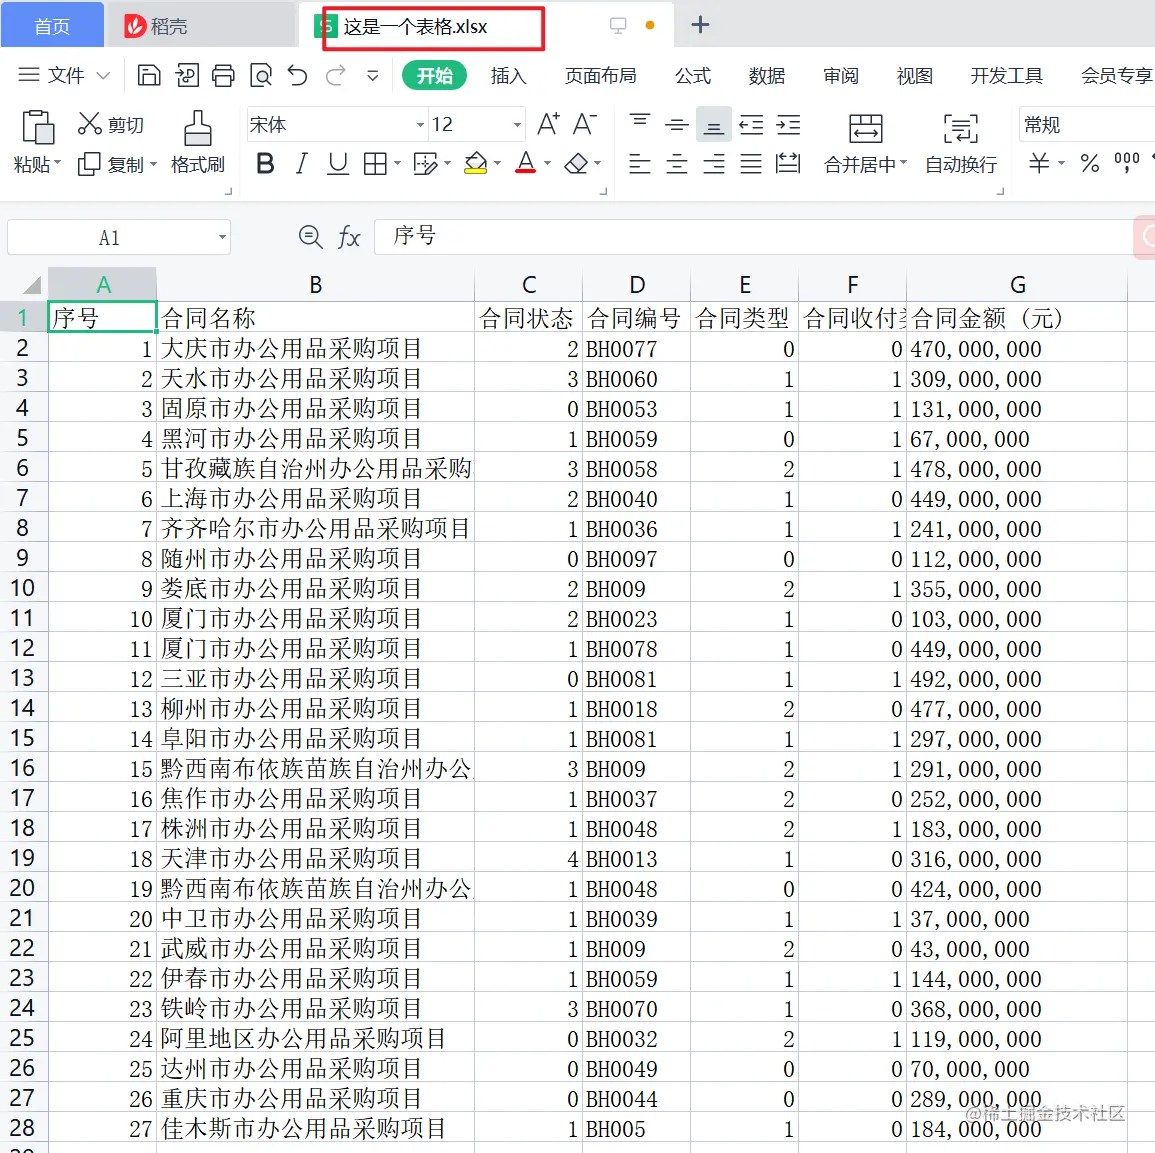The image size is (1155, 1153).
Task: Open number format dropdown 常规
Action: pyautogui.click(x=1086, y=125)
